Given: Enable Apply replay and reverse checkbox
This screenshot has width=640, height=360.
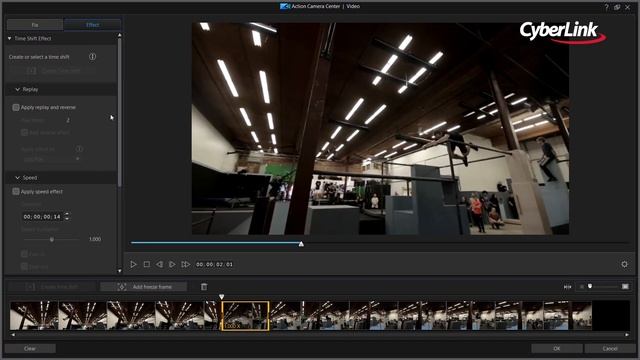Looking at the screenshot, I should (x=16, y=107).
